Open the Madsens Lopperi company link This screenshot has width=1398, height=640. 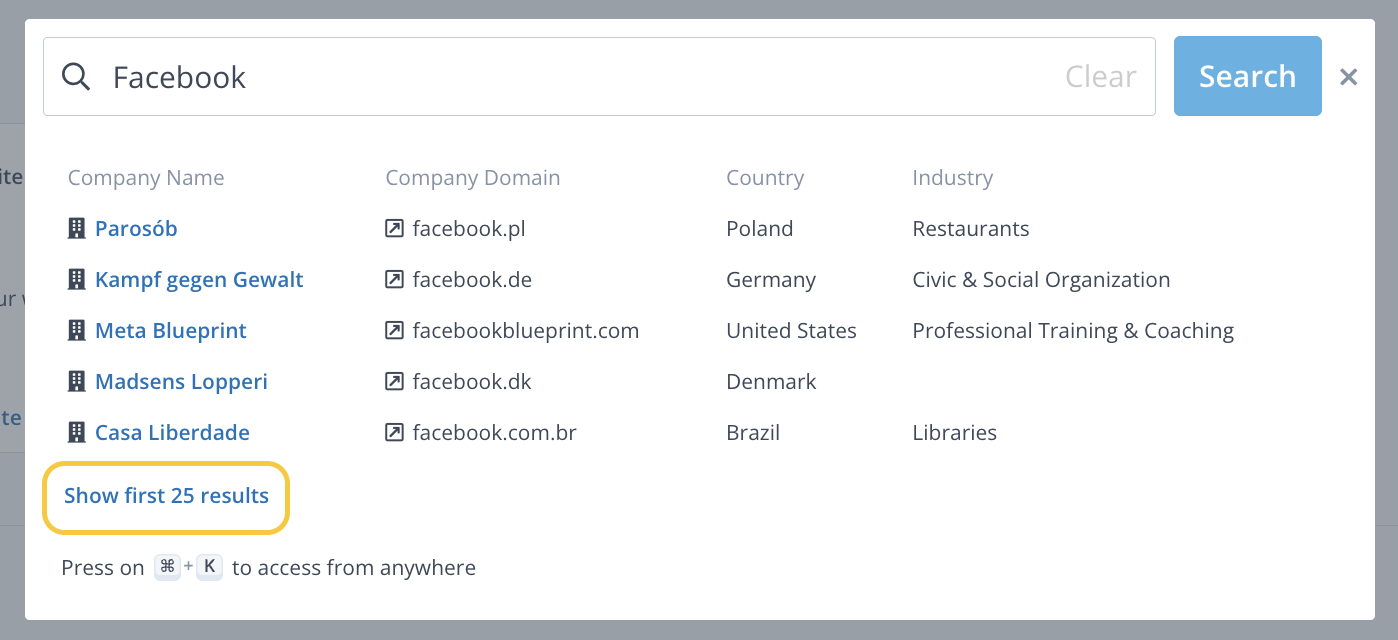click(181, 382)
